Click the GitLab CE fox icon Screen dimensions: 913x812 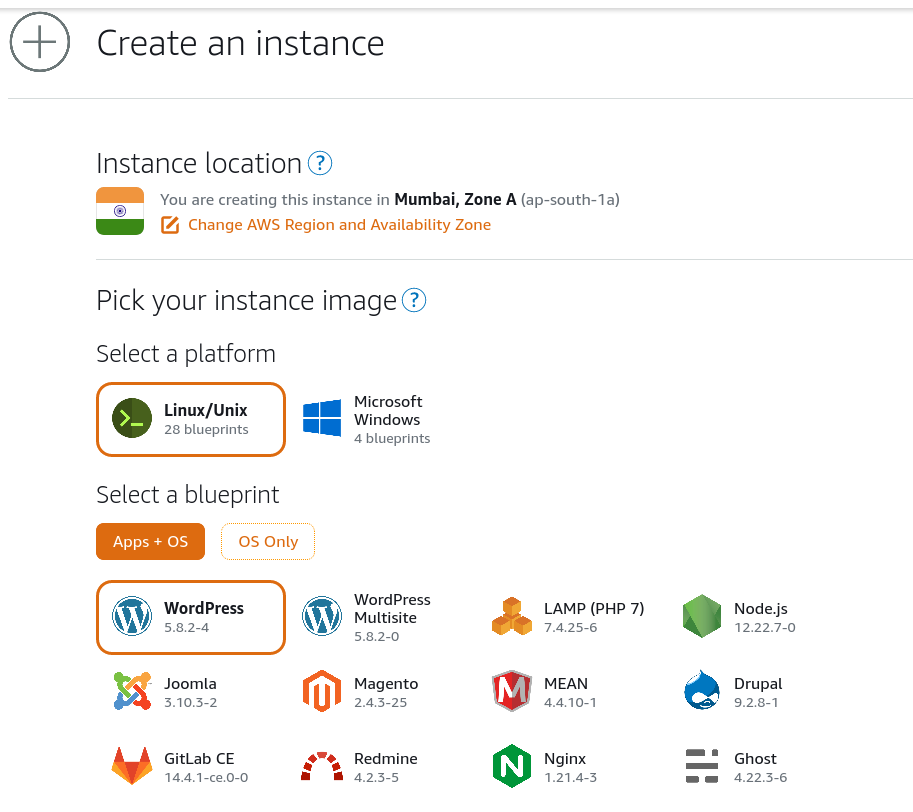(132, 766)
